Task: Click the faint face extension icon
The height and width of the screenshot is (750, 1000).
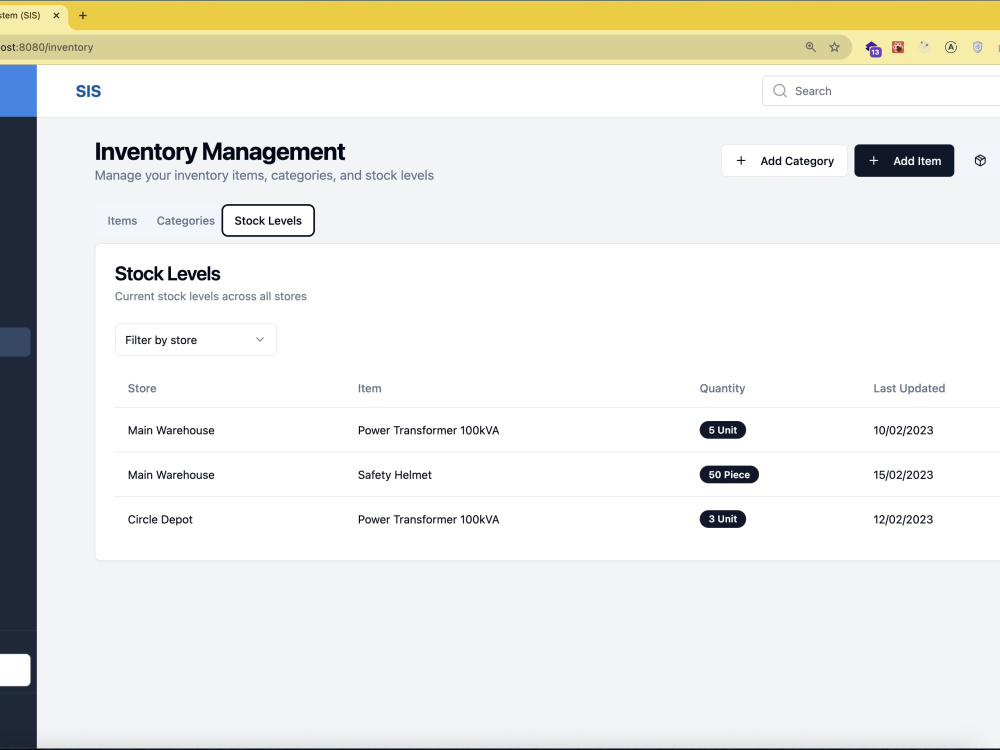Action: pos(925,47)
